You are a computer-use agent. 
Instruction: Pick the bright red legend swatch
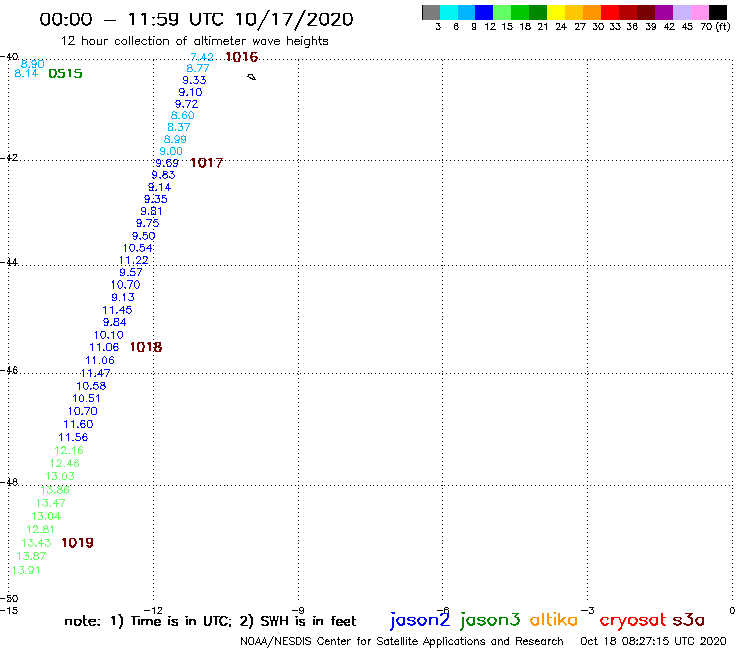[610, 12]
